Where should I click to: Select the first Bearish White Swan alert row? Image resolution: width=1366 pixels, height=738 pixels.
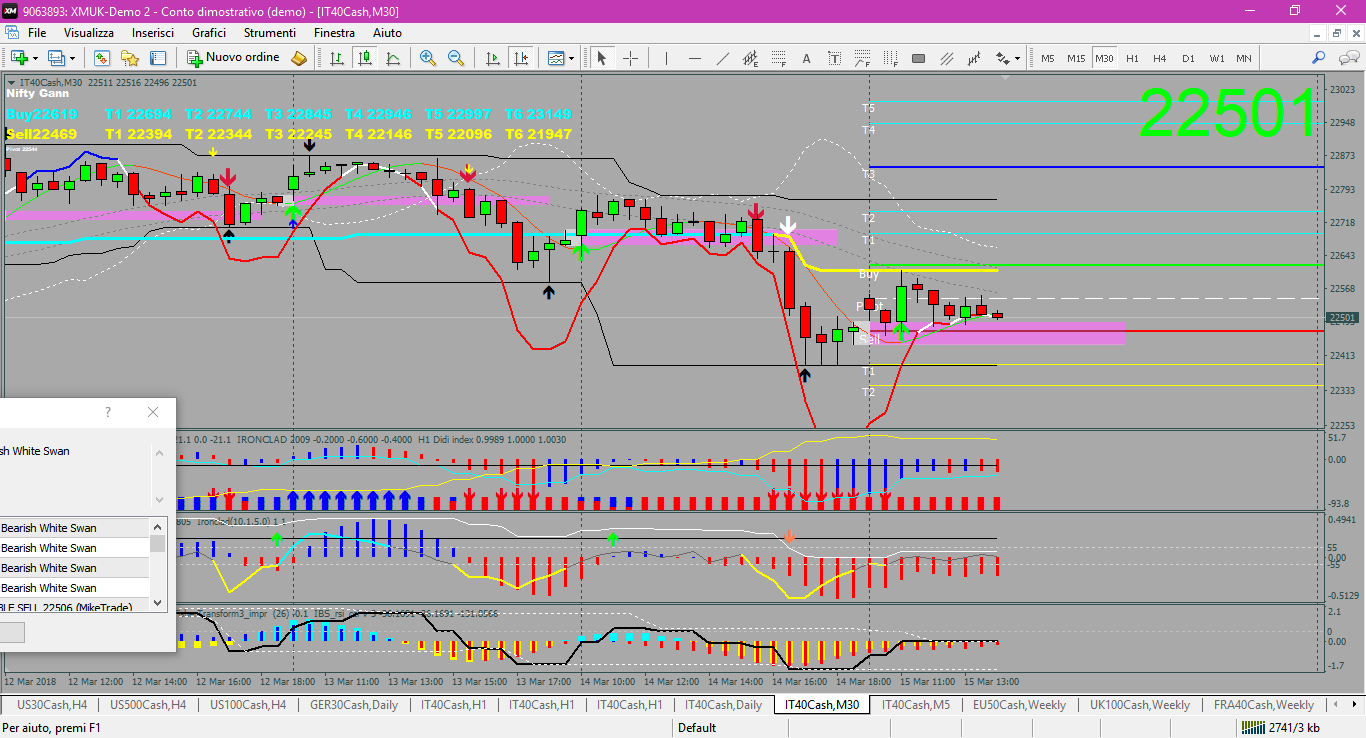pyautogui.click(x=75, y=528)
